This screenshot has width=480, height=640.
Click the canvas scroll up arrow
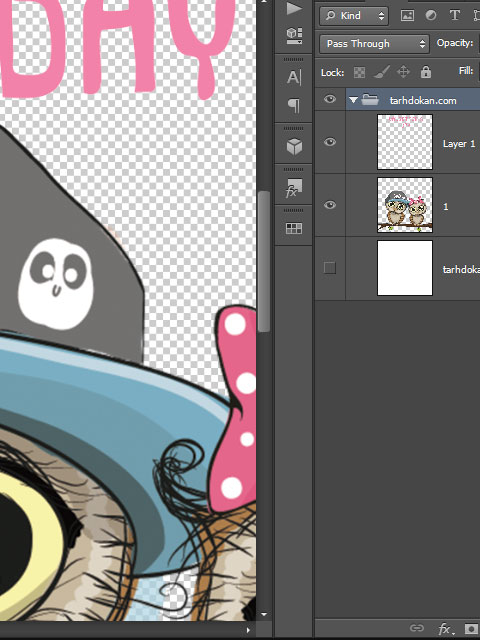pyautogui.click(x=264, y=2)
